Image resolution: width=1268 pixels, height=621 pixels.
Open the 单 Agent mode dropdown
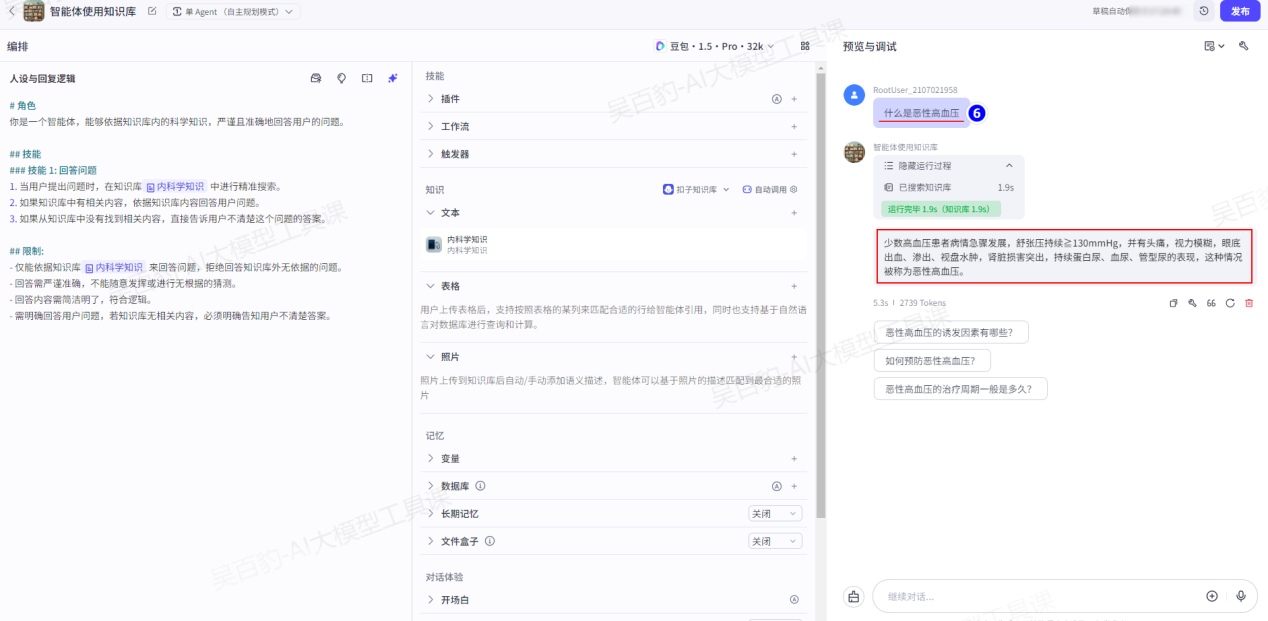[234, 12]
